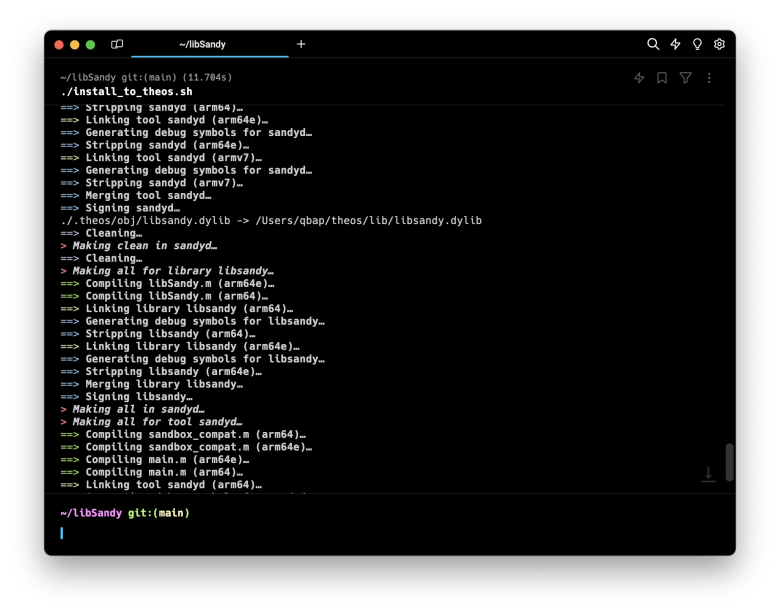This screenshot has width=780, height=614.
Task: Filter the block output with the funnel icon
Action: [685, 78]
